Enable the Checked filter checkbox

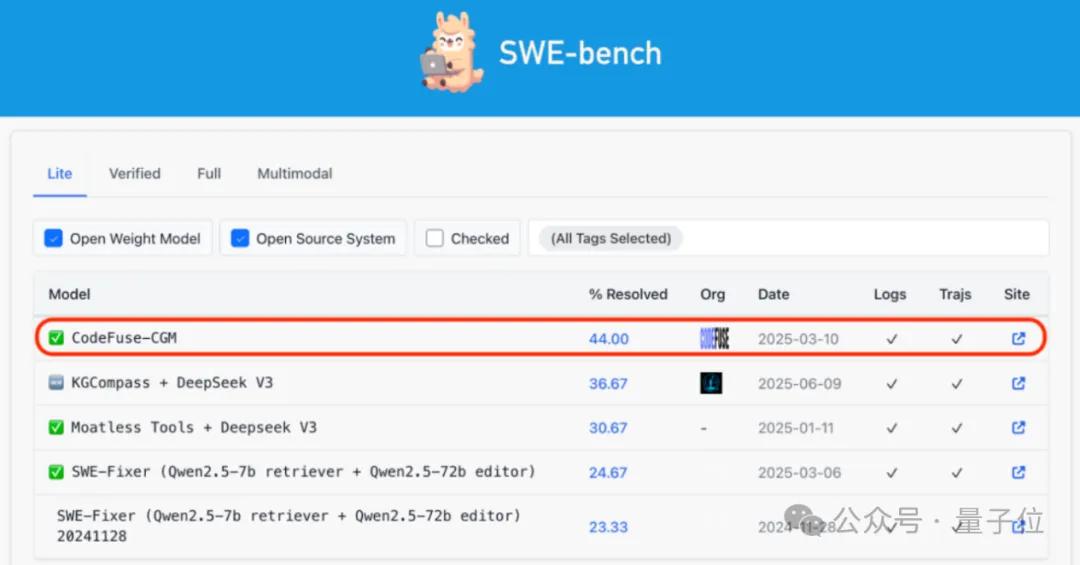point(435,239)
